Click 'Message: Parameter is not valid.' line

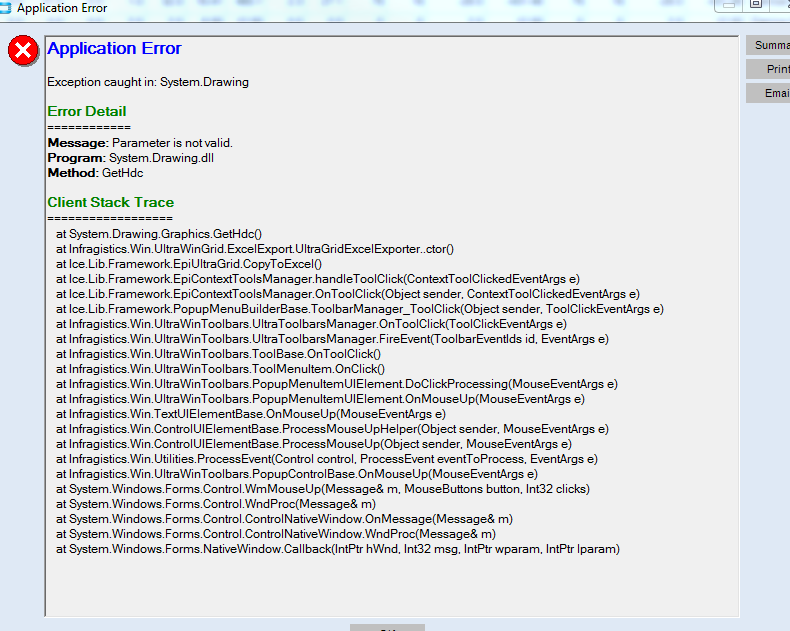click(x=140, y=143)
